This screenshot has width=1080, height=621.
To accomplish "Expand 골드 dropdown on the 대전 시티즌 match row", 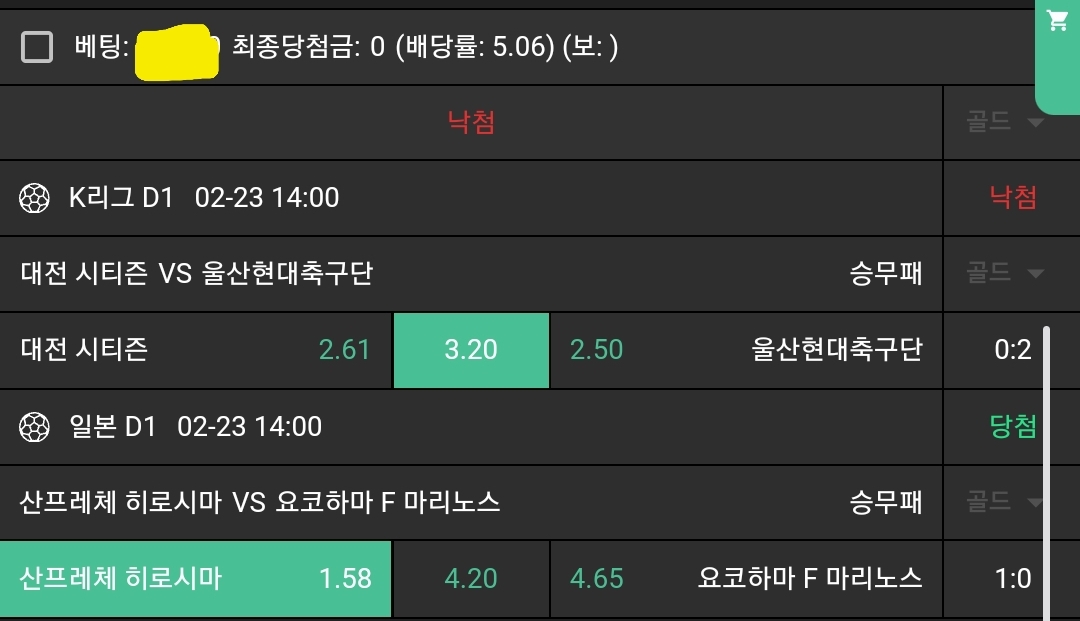I will pos(1005,273).
